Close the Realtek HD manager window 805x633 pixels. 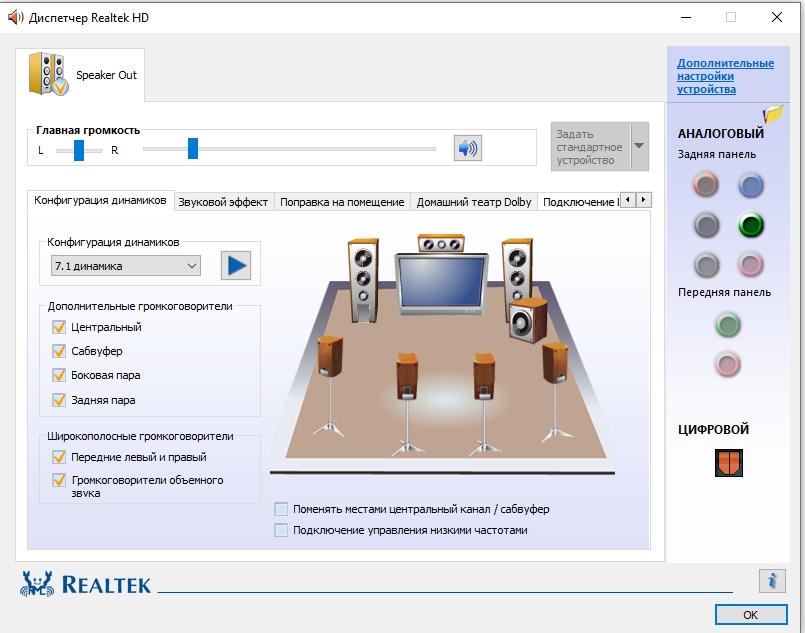pyautogui.click(x=777, y=17)
